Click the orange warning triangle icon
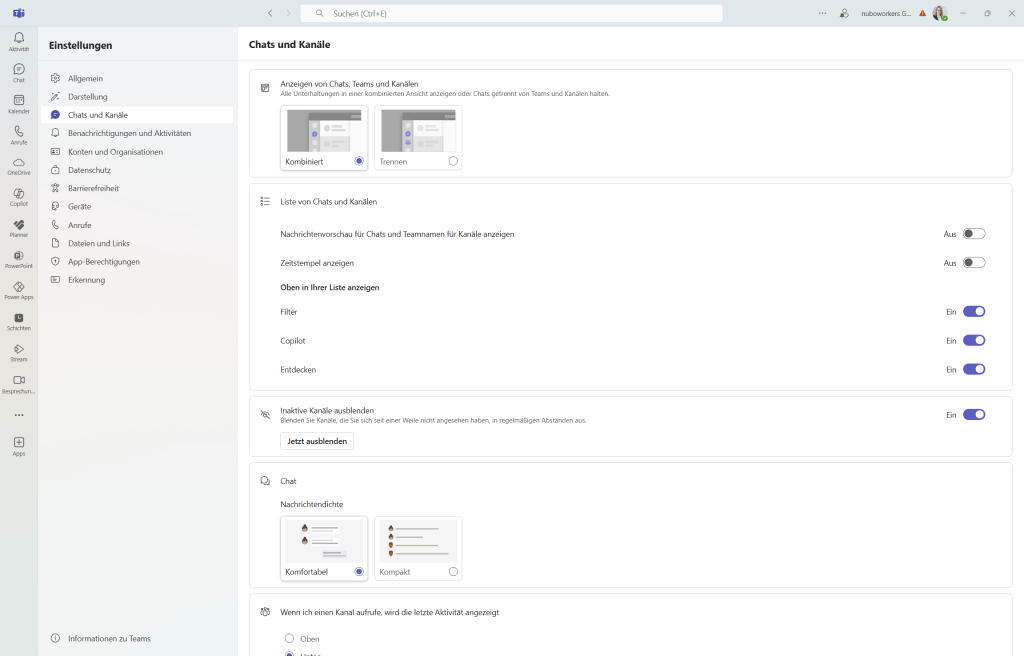Image resolution: width=1024 pixels, height=656 pixels. 922,13
